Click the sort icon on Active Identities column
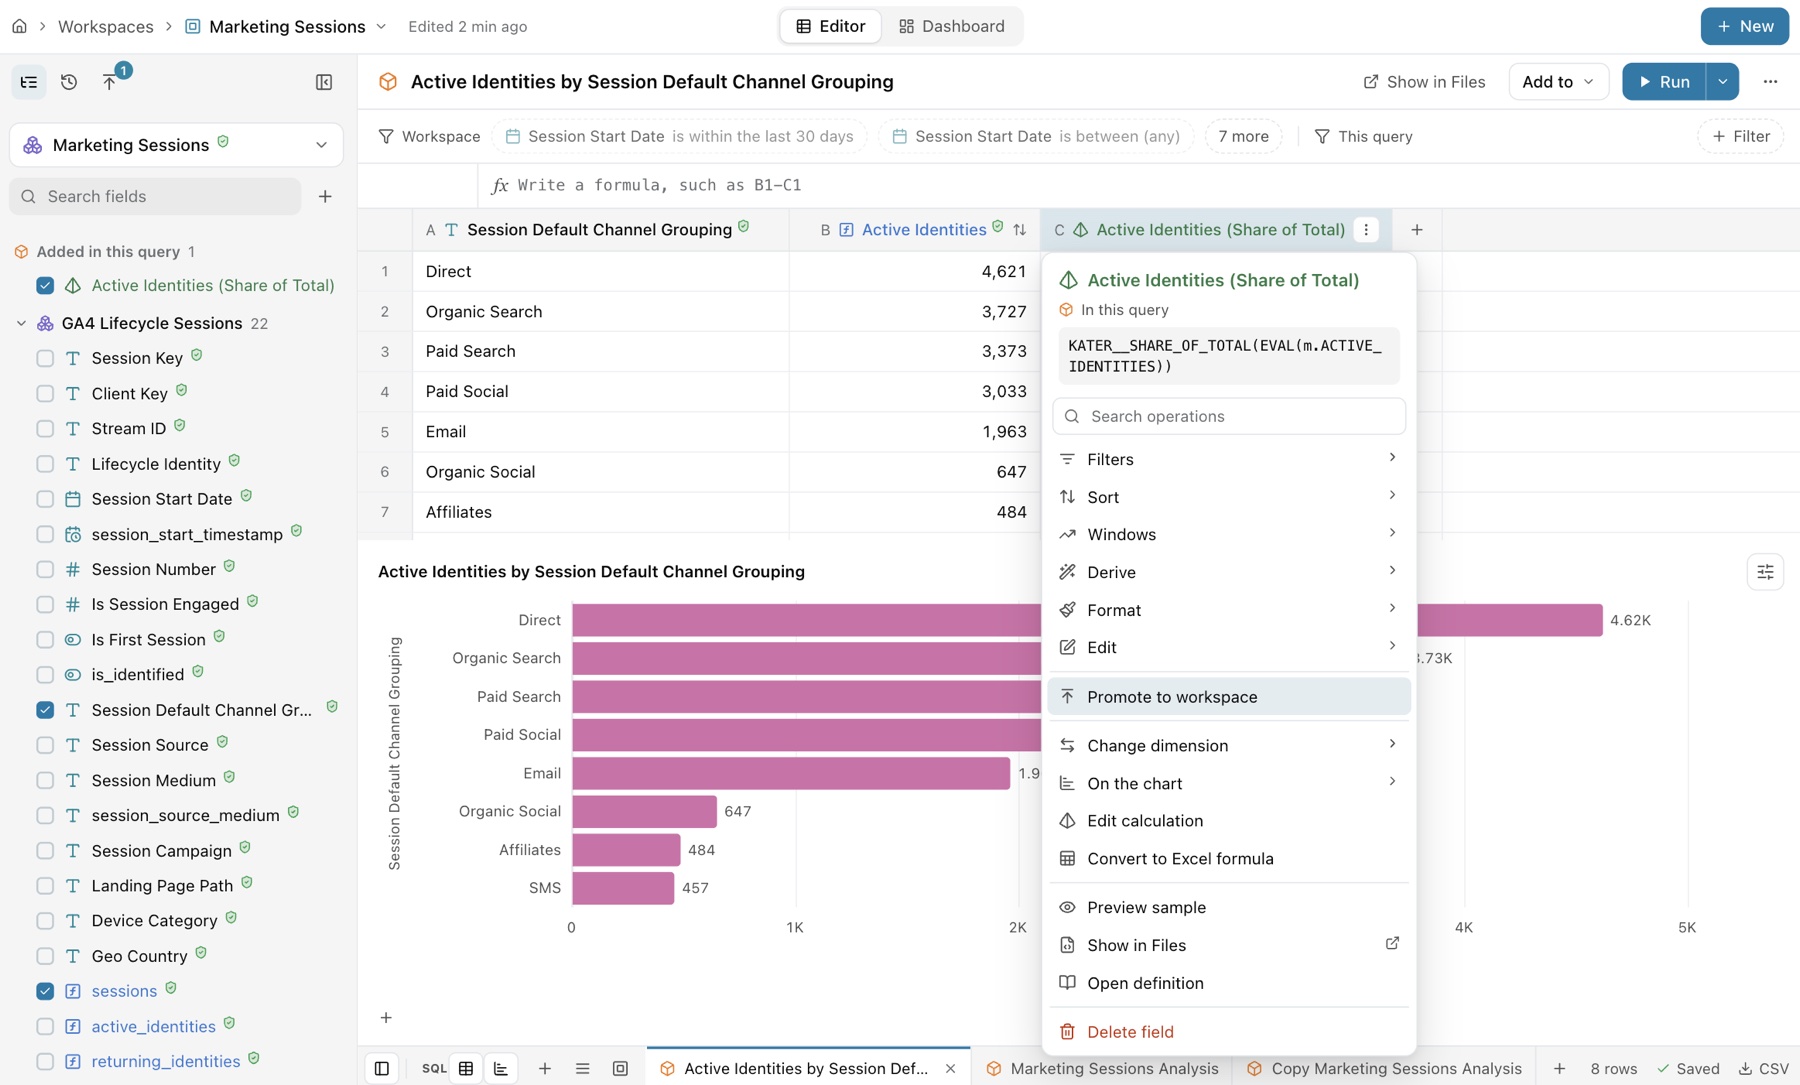This screenshot has width=1800, height=1085. point(1019,230)
